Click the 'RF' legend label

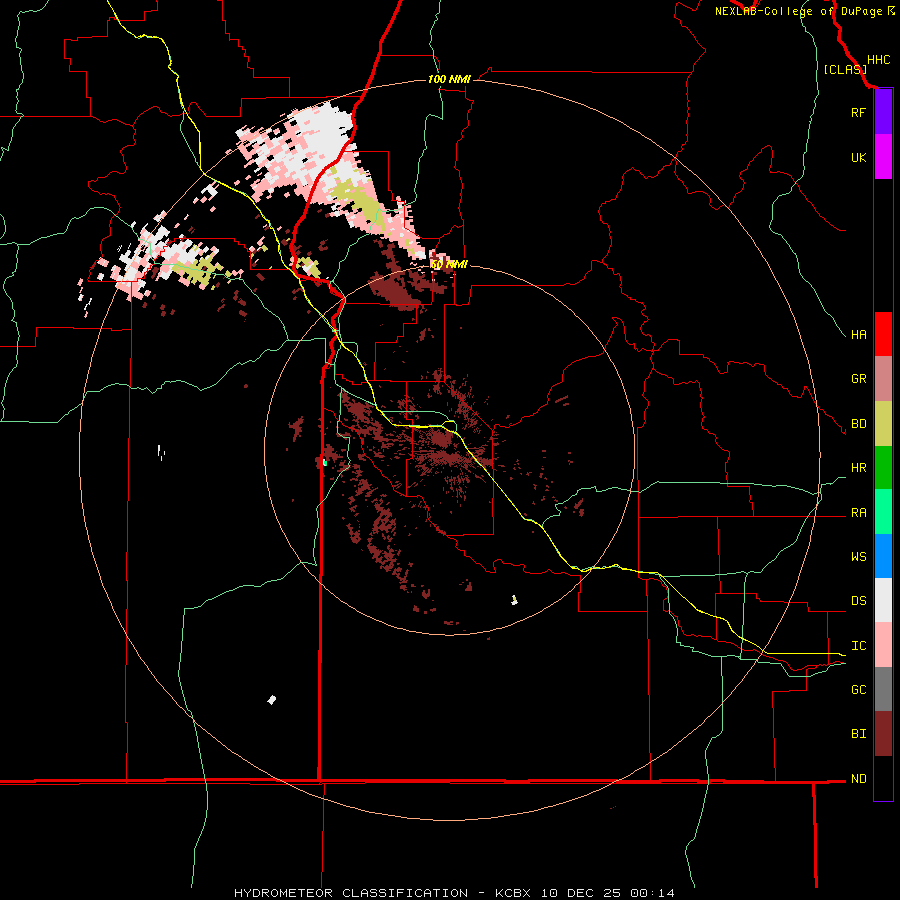(x=858, y=112)
